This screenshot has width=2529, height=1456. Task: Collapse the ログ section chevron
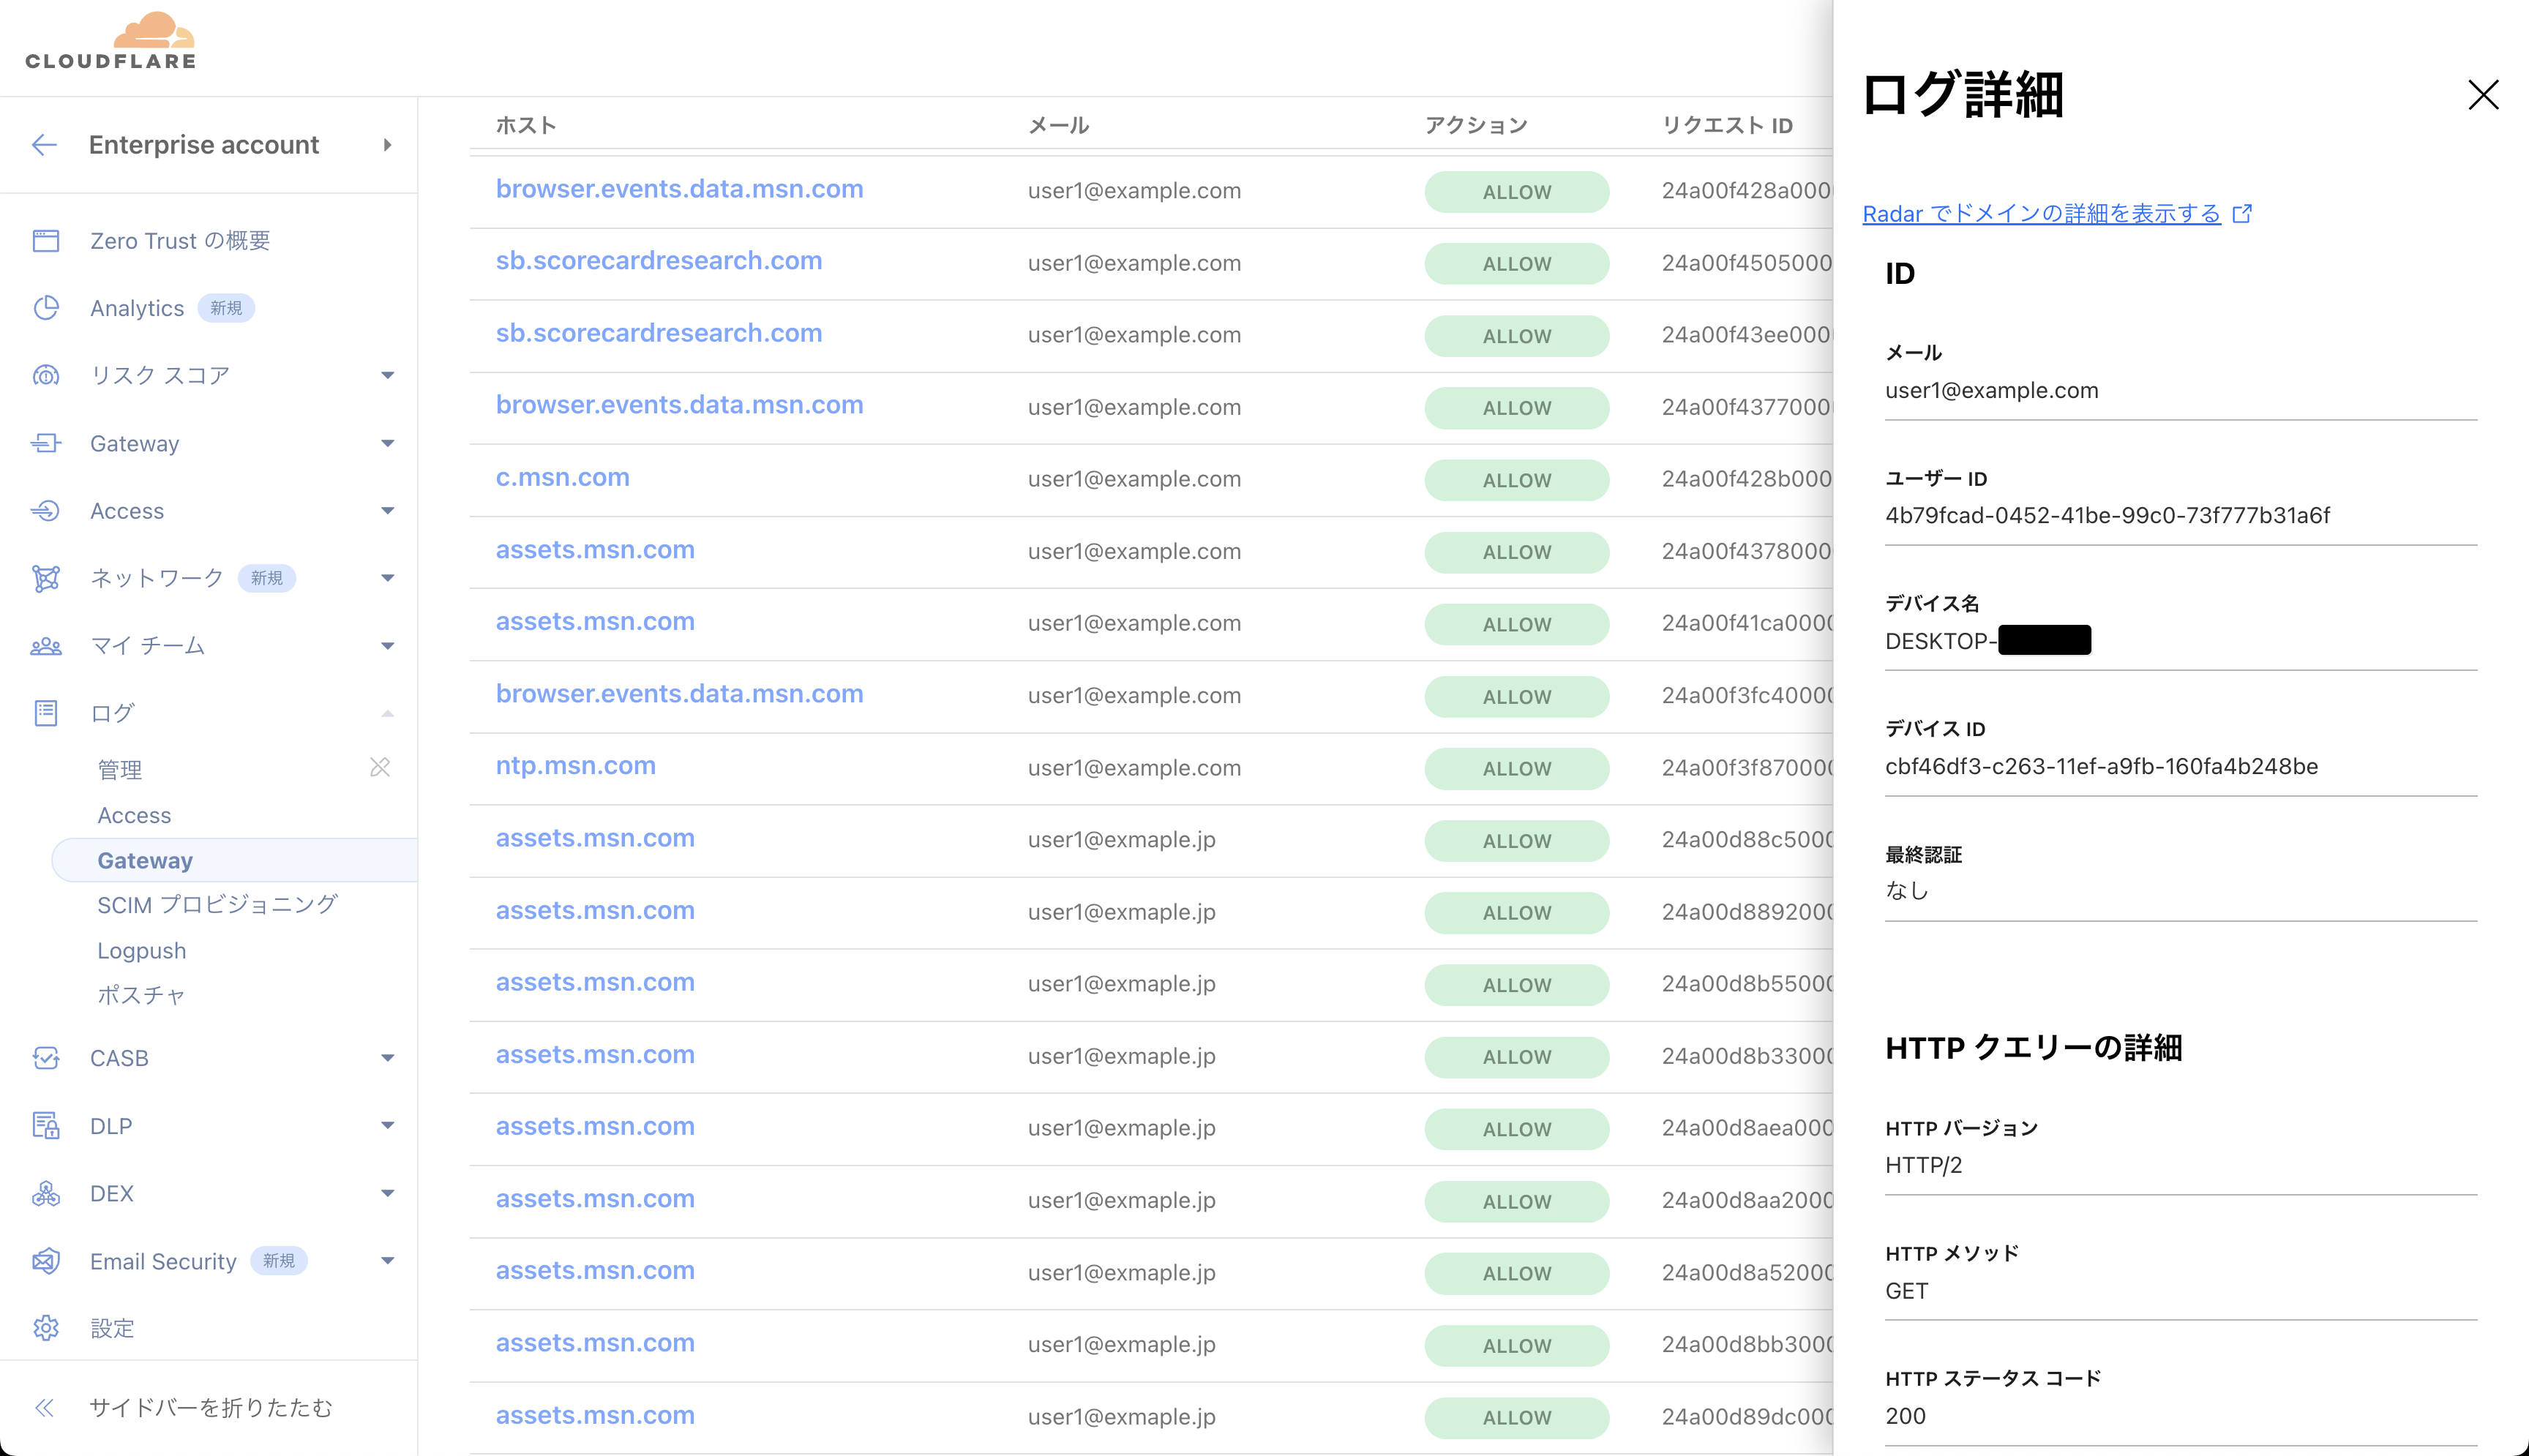tap(388, 713)
